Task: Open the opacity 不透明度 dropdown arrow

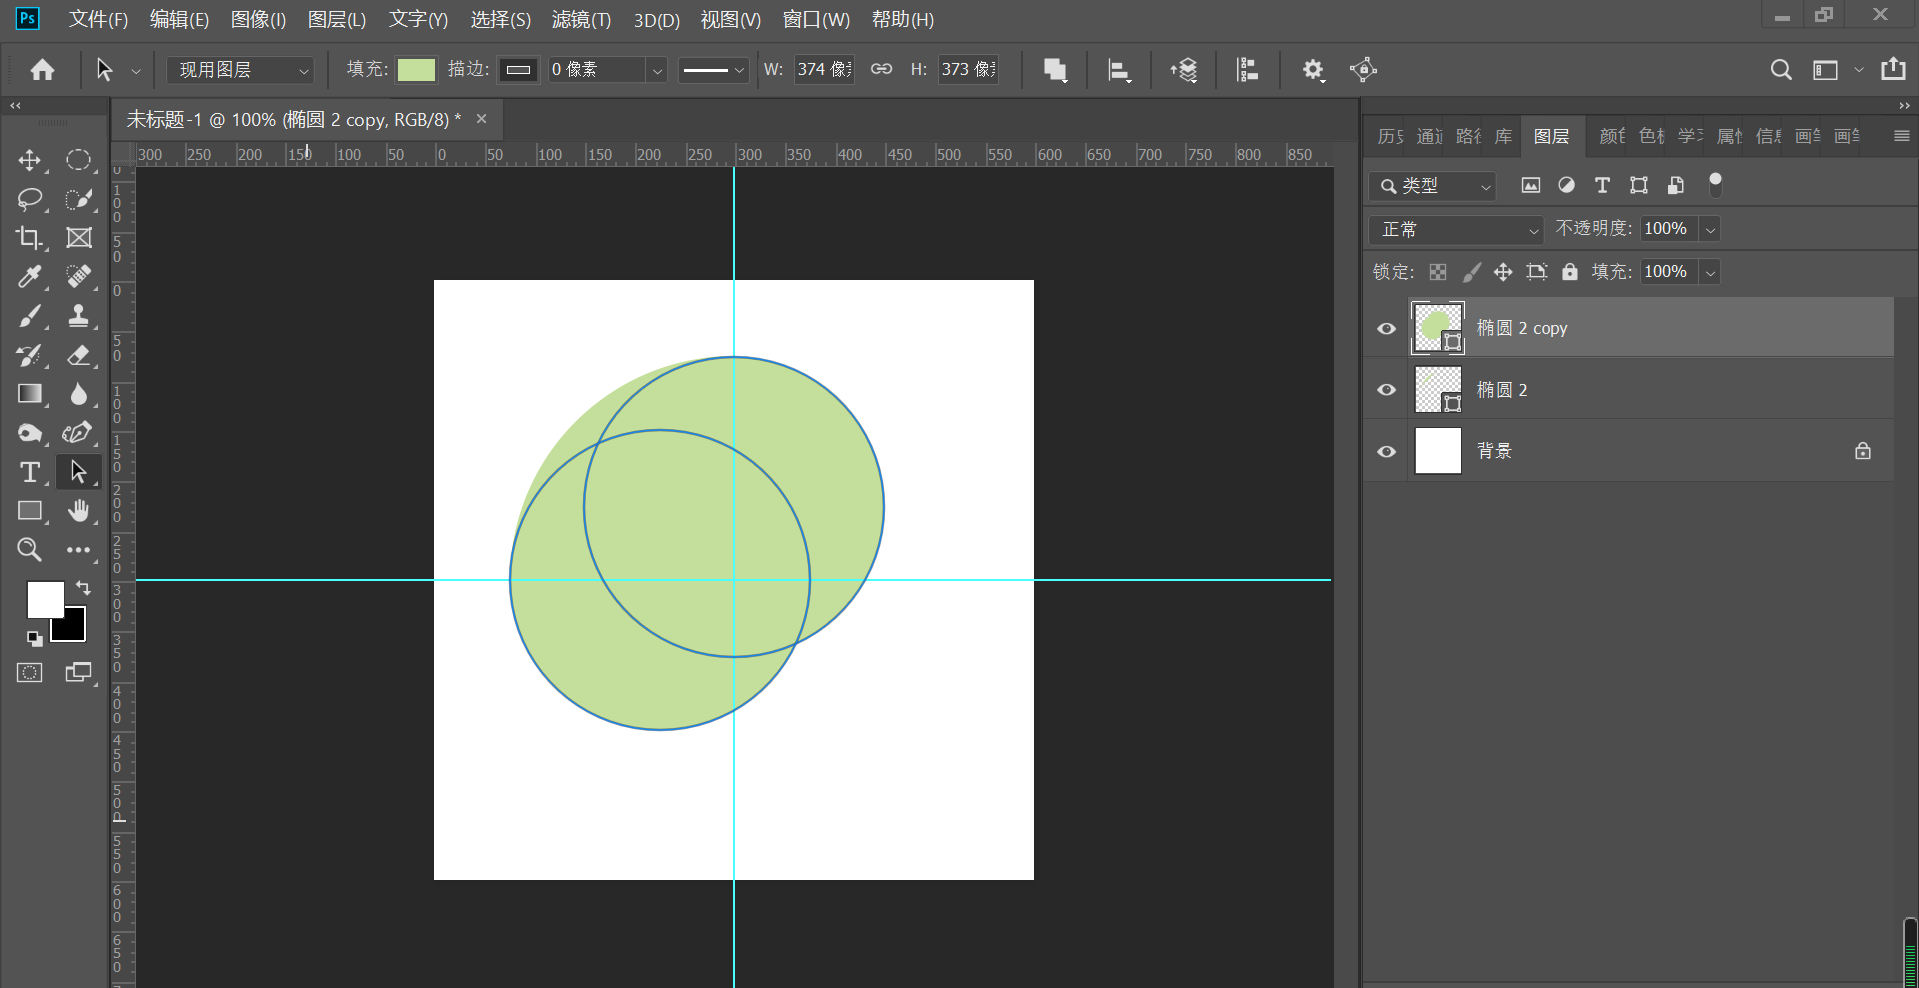Action: click(1710, 230)
